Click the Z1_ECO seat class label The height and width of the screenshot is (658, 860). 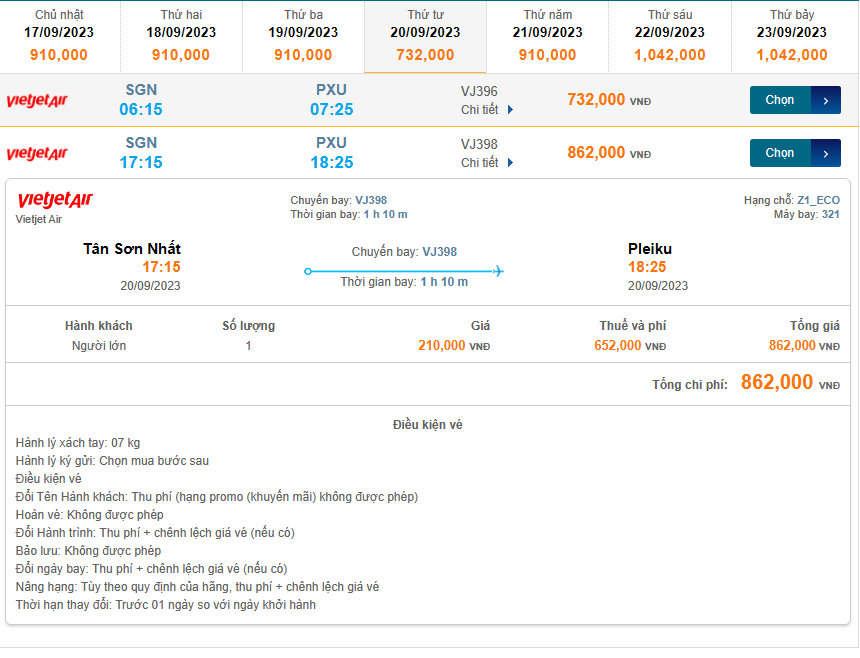pos(818,200)
